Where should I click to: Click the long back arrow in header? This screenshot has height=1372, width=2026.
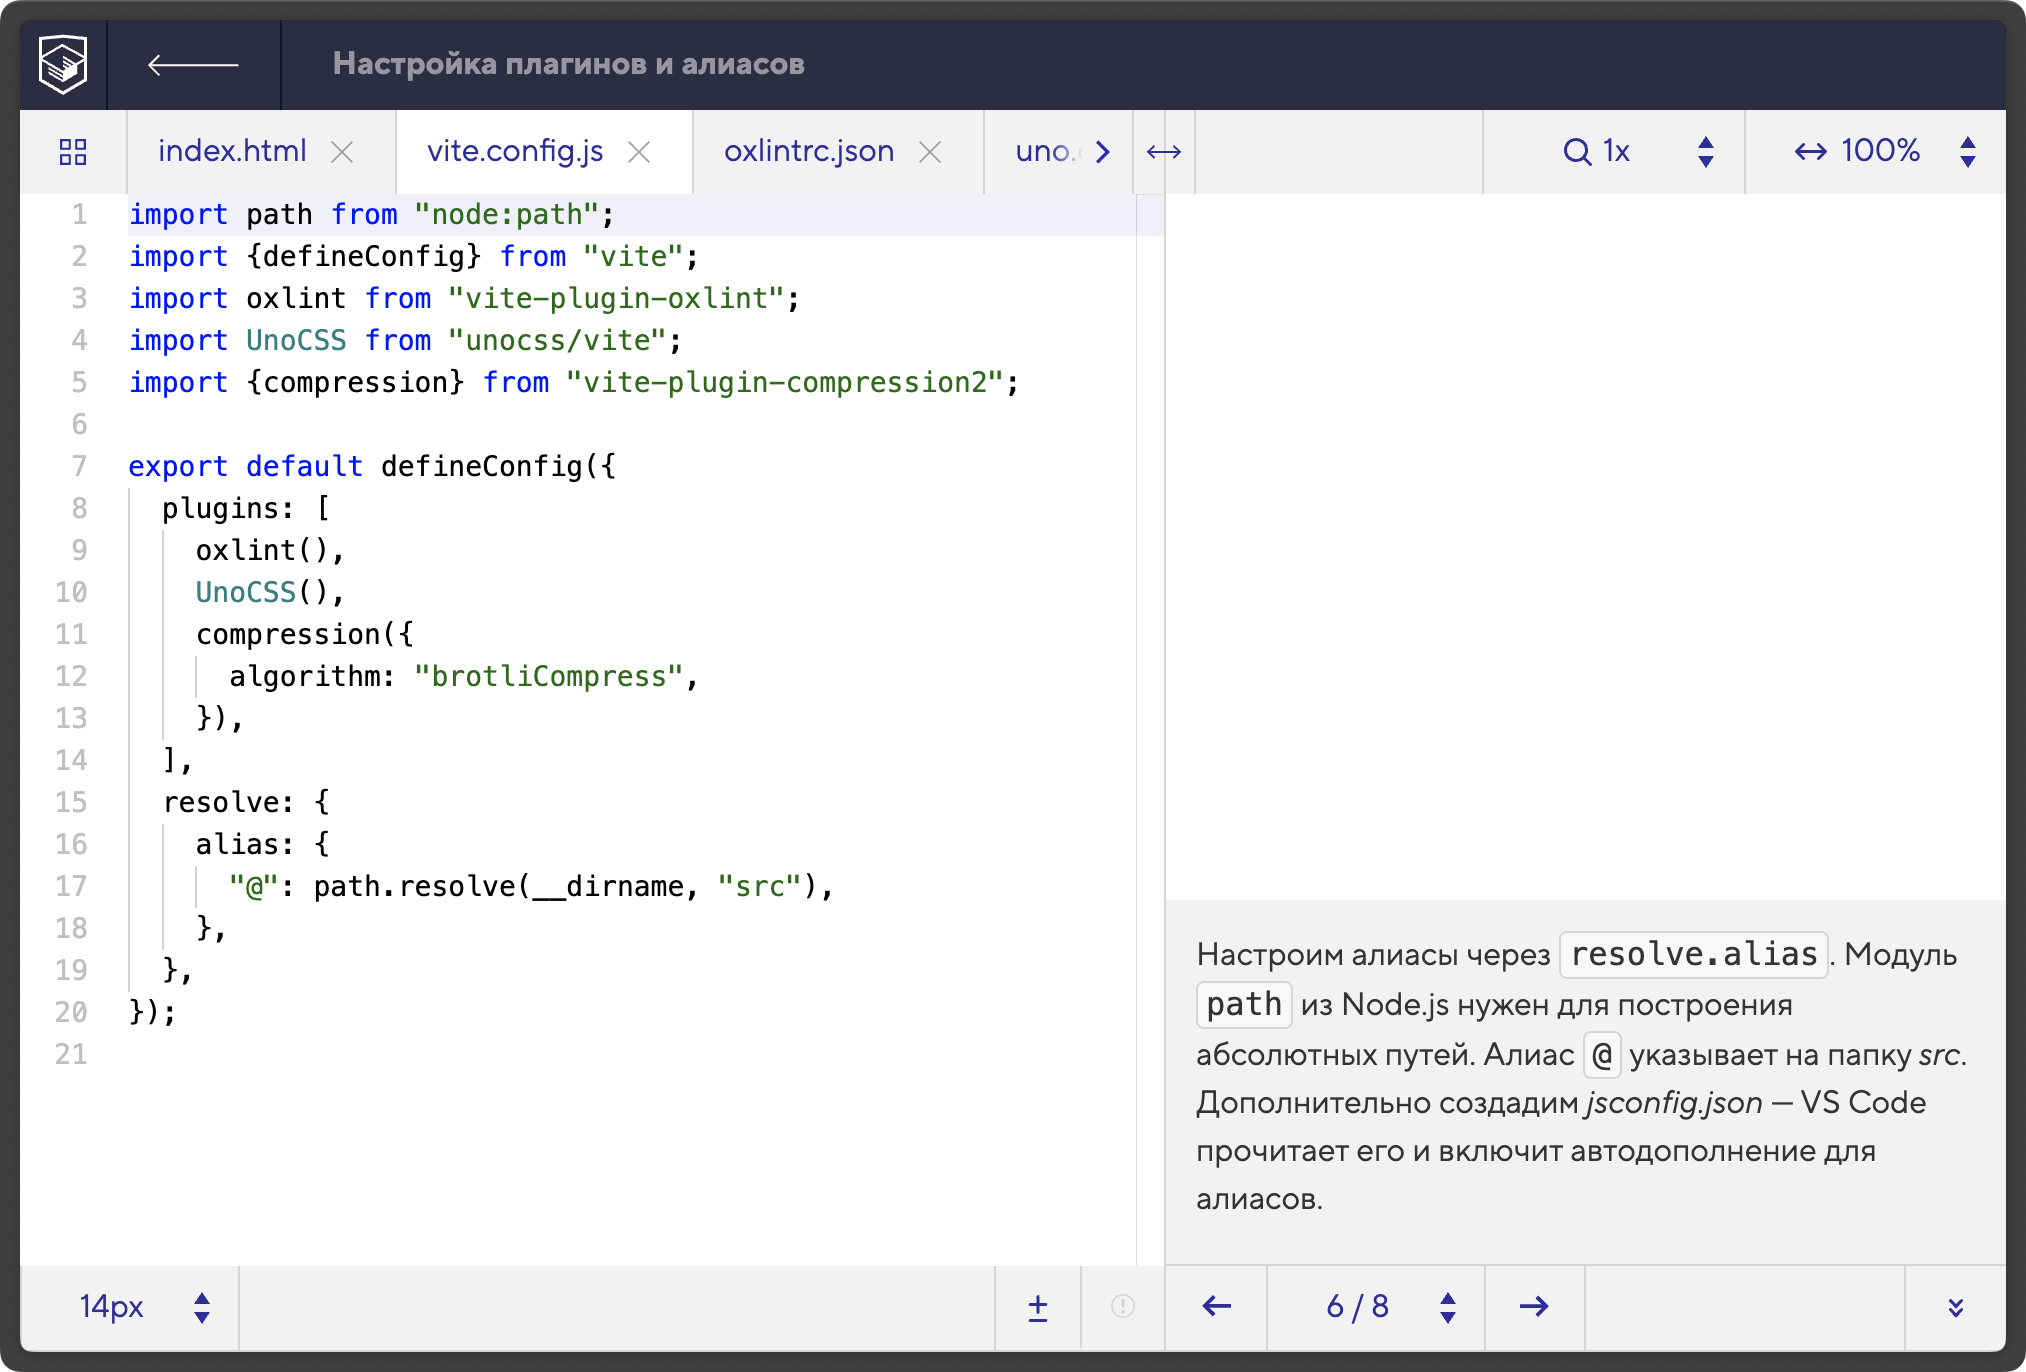pyautogui.click(x=193, y=65)
